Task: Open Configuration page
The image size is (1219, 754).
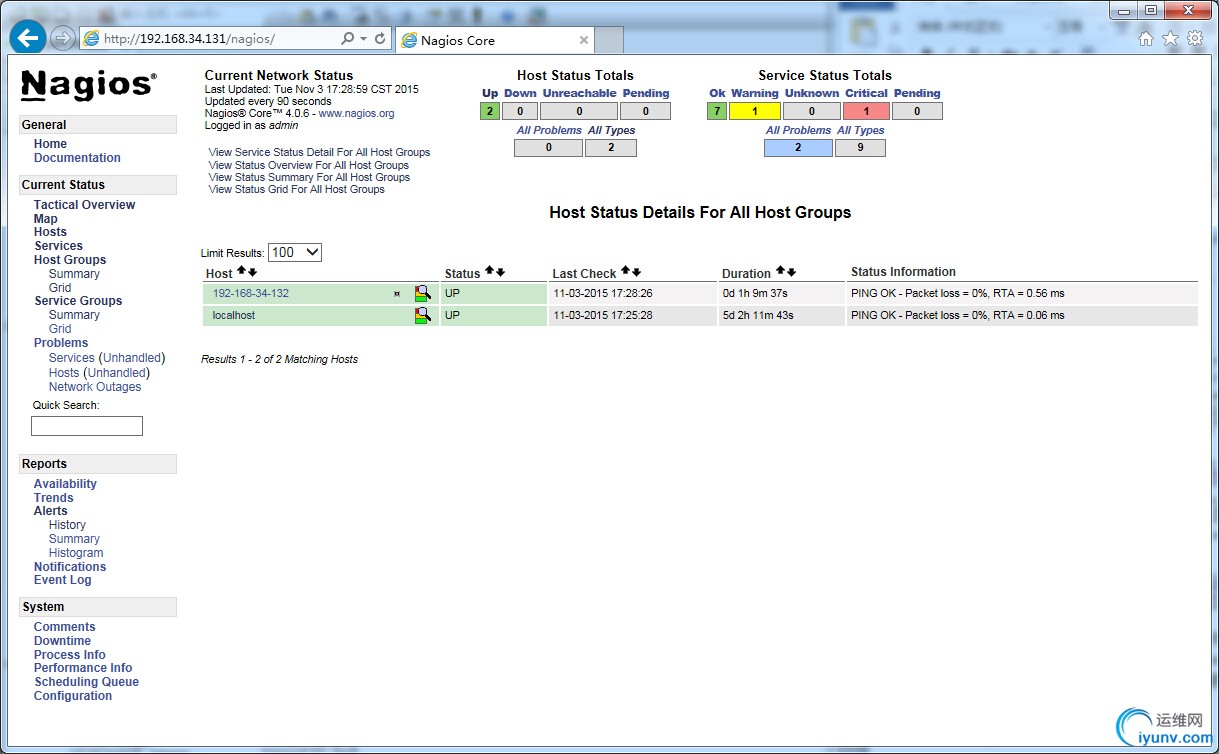Action: click(73, 696)
